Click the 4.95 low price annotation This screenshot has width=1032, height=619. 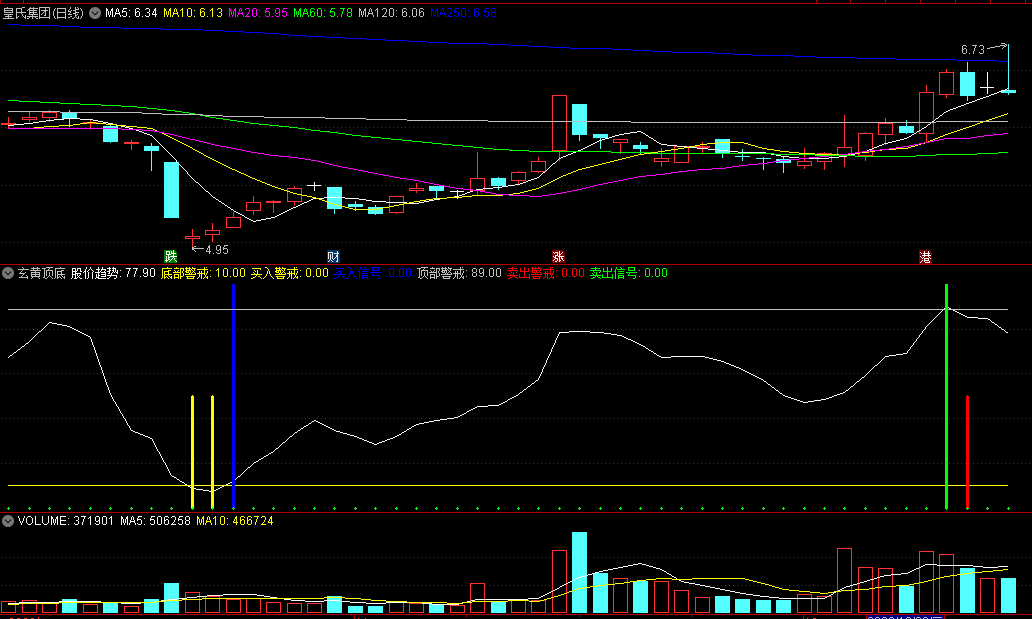tap(217, 250)
